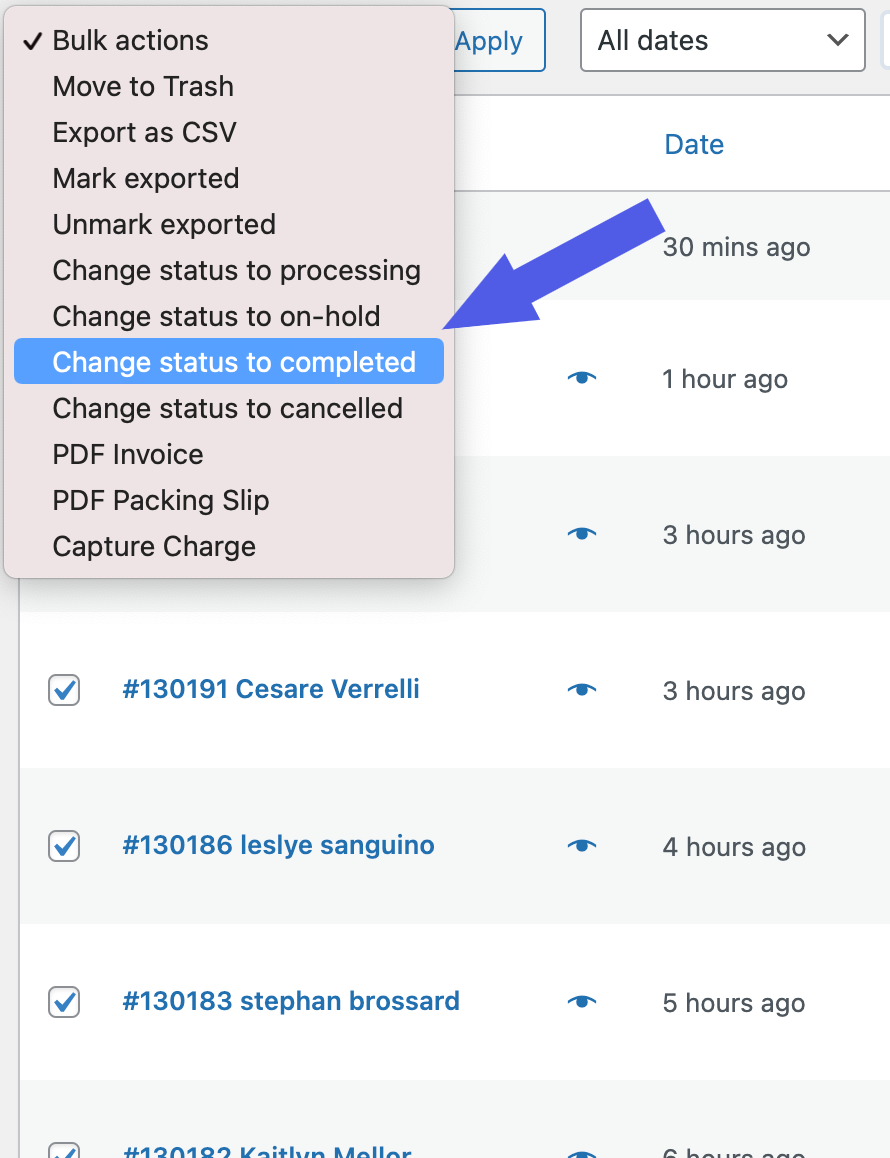Click the preview eye icon for order #130183
Viewport: 890px width, 1158px height.
(x=581, y=1002)
